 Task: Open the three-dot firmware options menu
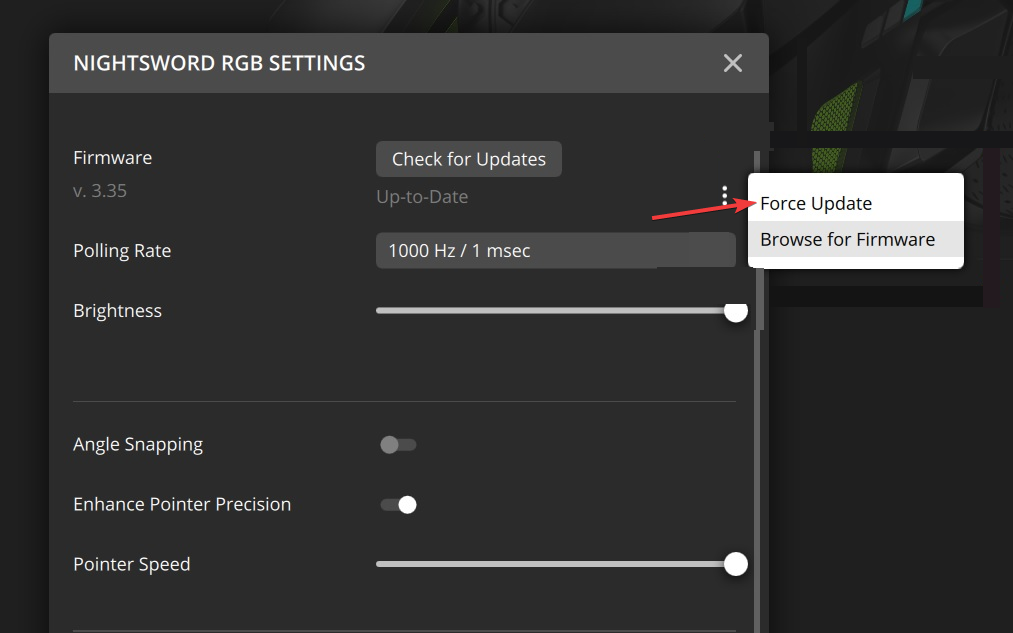(x=725, y=195)
